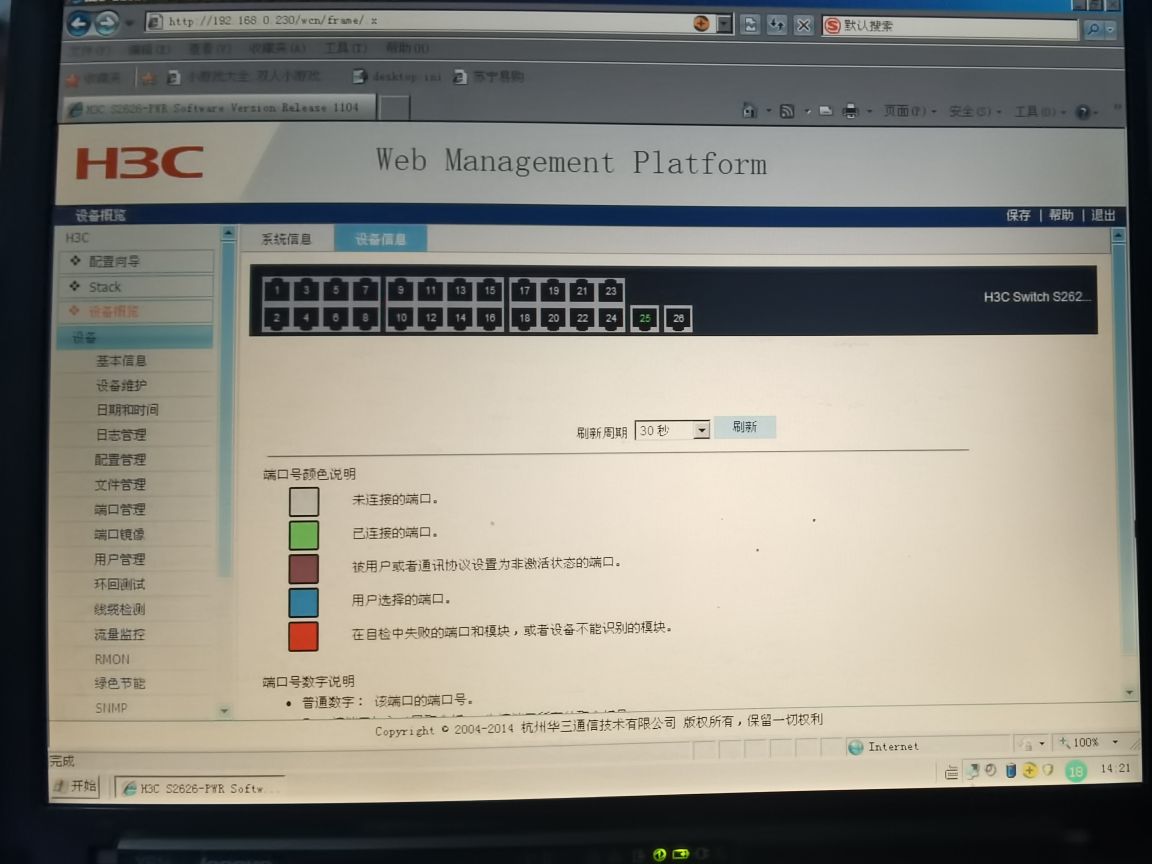Screen dimensions: 1152x864
Task: Switch to the 设备信息 tab
Action: click(x=380, y=239)
